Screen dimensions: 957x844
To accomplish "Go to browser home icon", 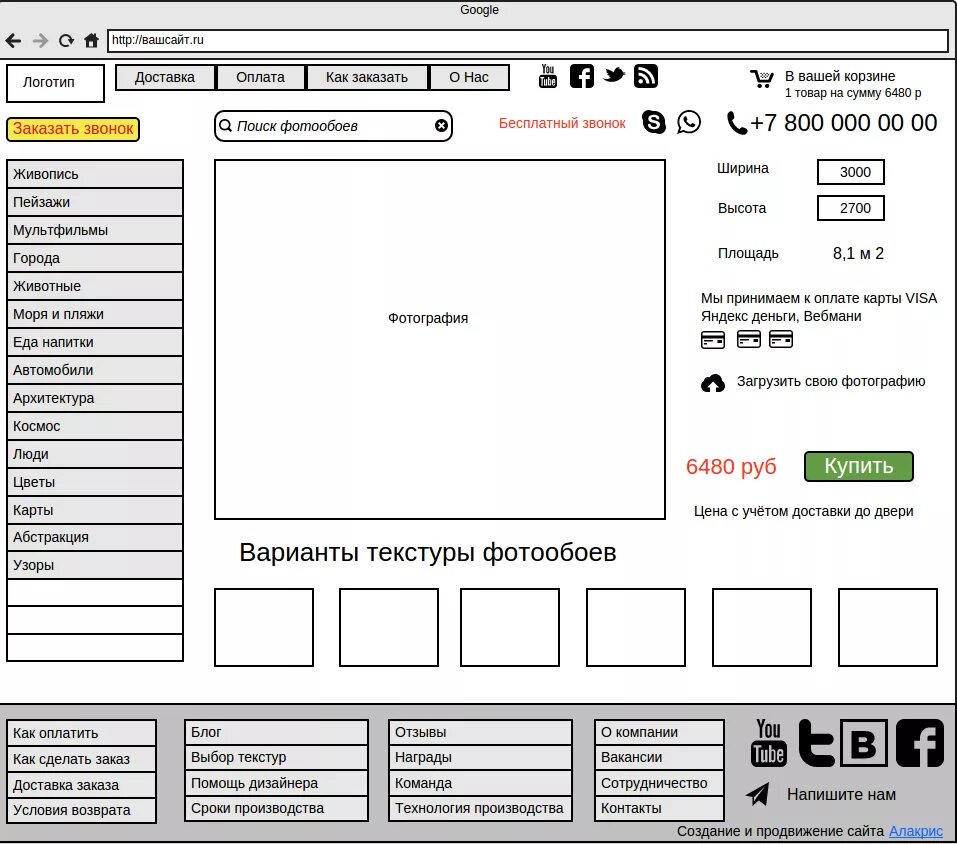I will [92, 41].
